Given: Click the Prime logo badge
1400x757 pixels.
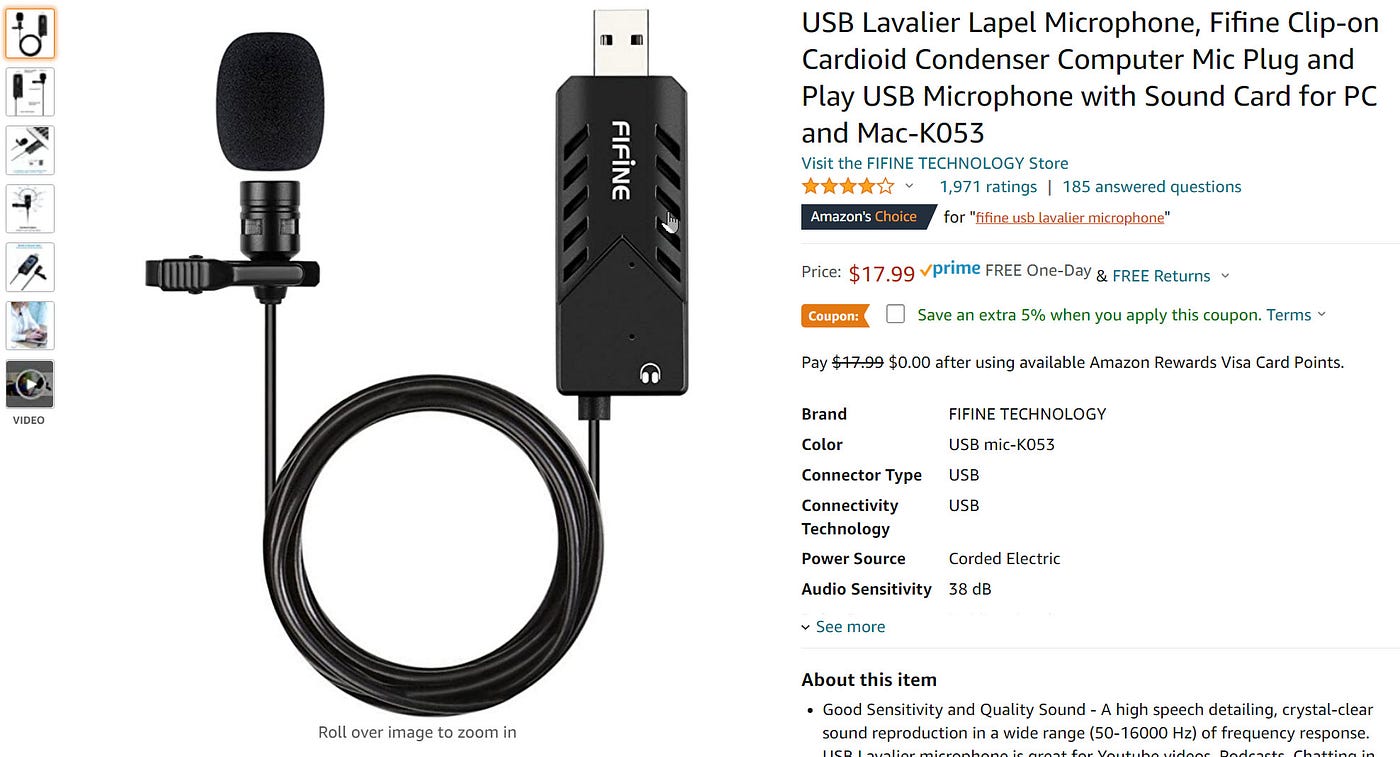Looking at the screenshot, I should (950, 270).
